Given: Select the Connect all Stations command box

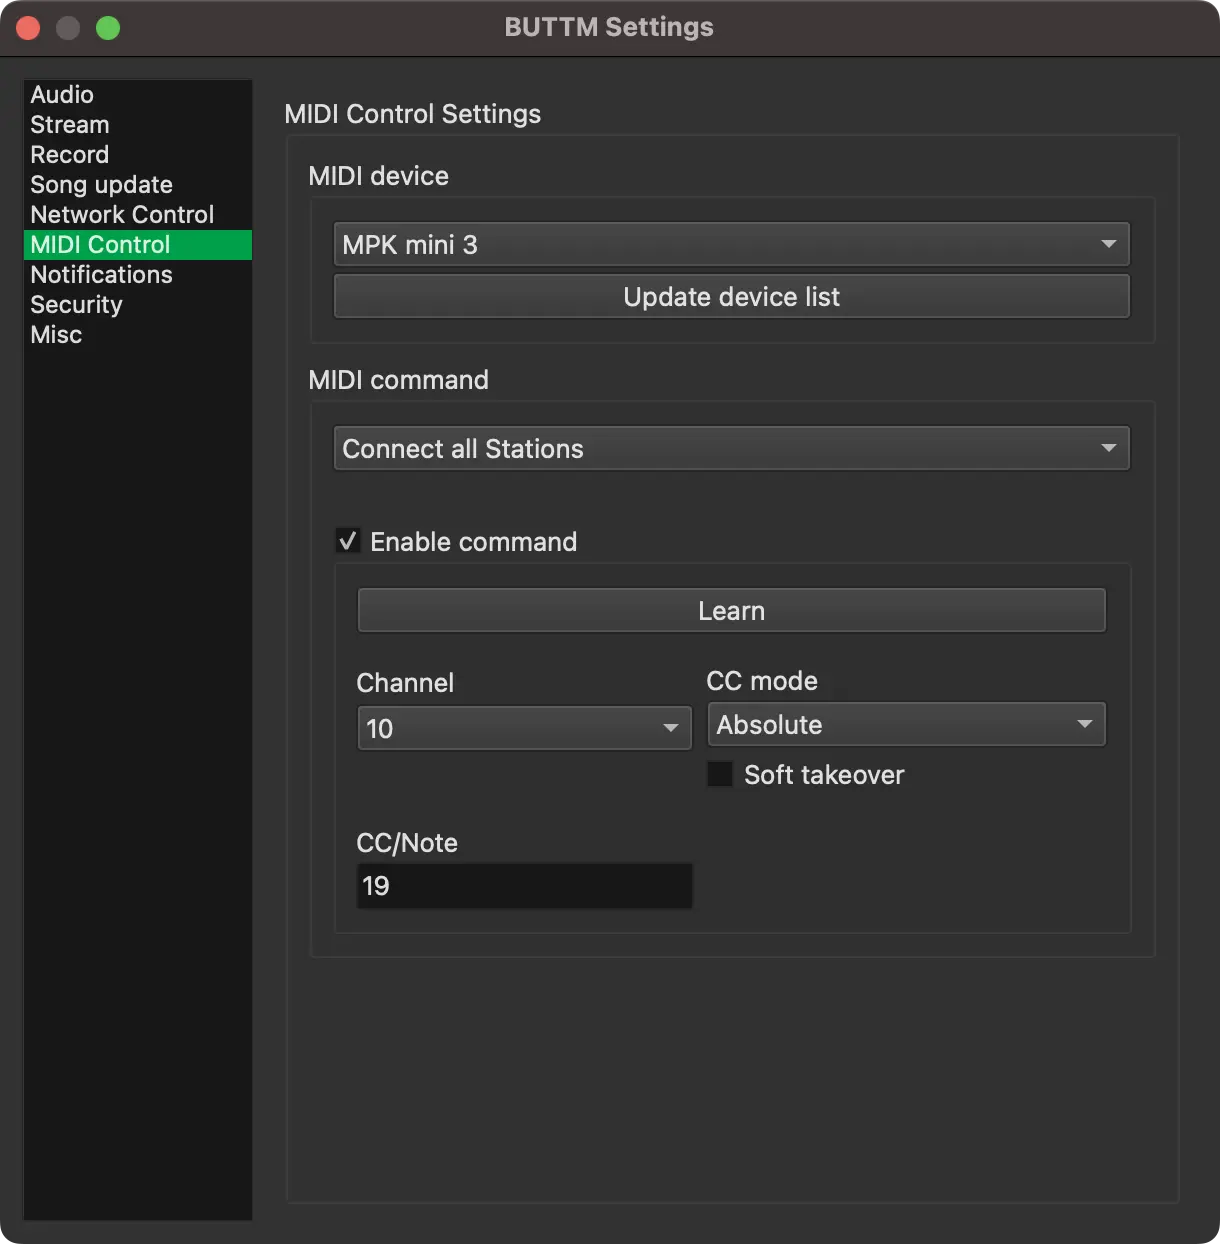Looking at the screenshot, I should click(731, 448).
